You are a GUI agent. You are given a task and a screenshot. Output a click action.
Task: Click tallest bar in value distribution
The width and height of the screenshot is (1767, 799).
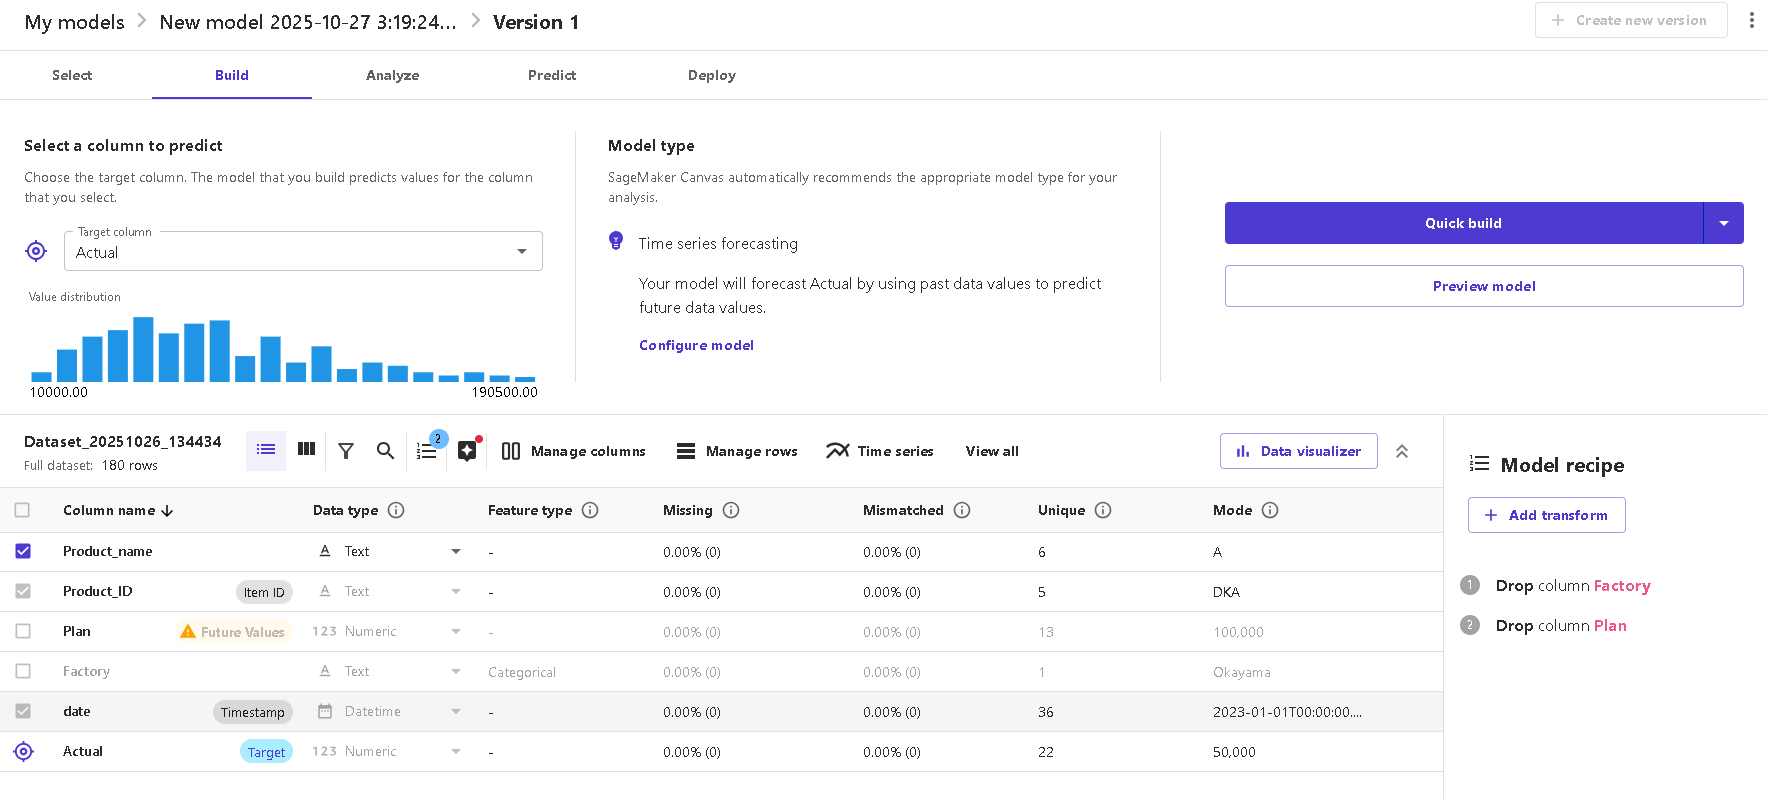143,350
